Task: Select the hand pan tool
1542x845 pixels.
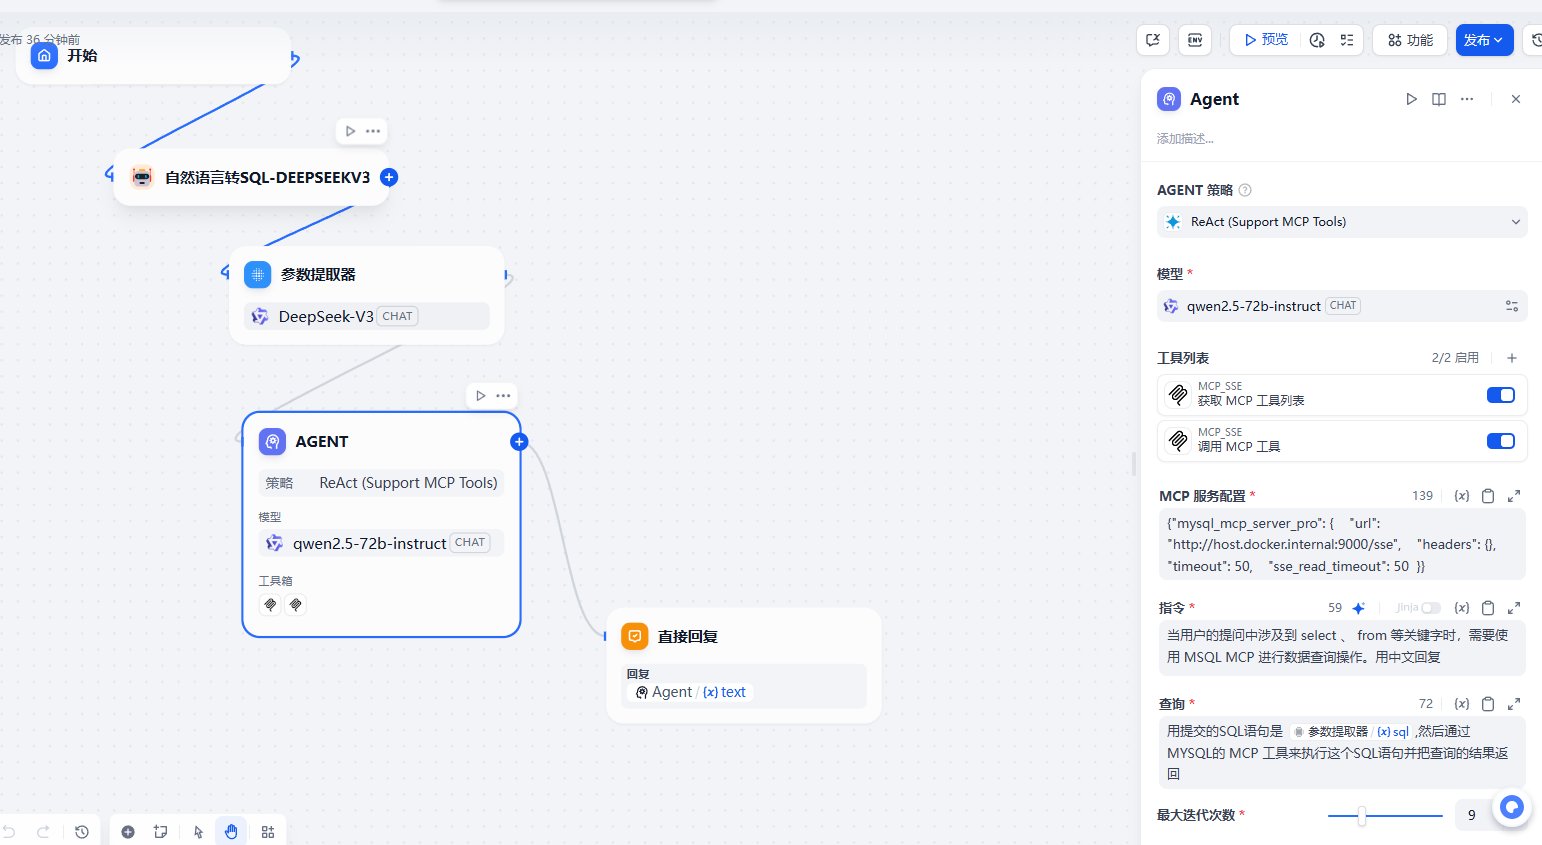Action: click(231, 832)
